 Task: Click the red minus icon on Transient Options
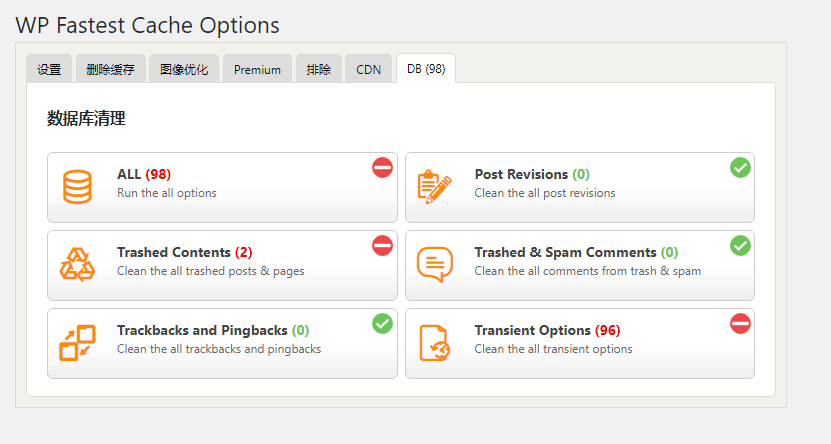pyautogui.click(x=740, y=324)
